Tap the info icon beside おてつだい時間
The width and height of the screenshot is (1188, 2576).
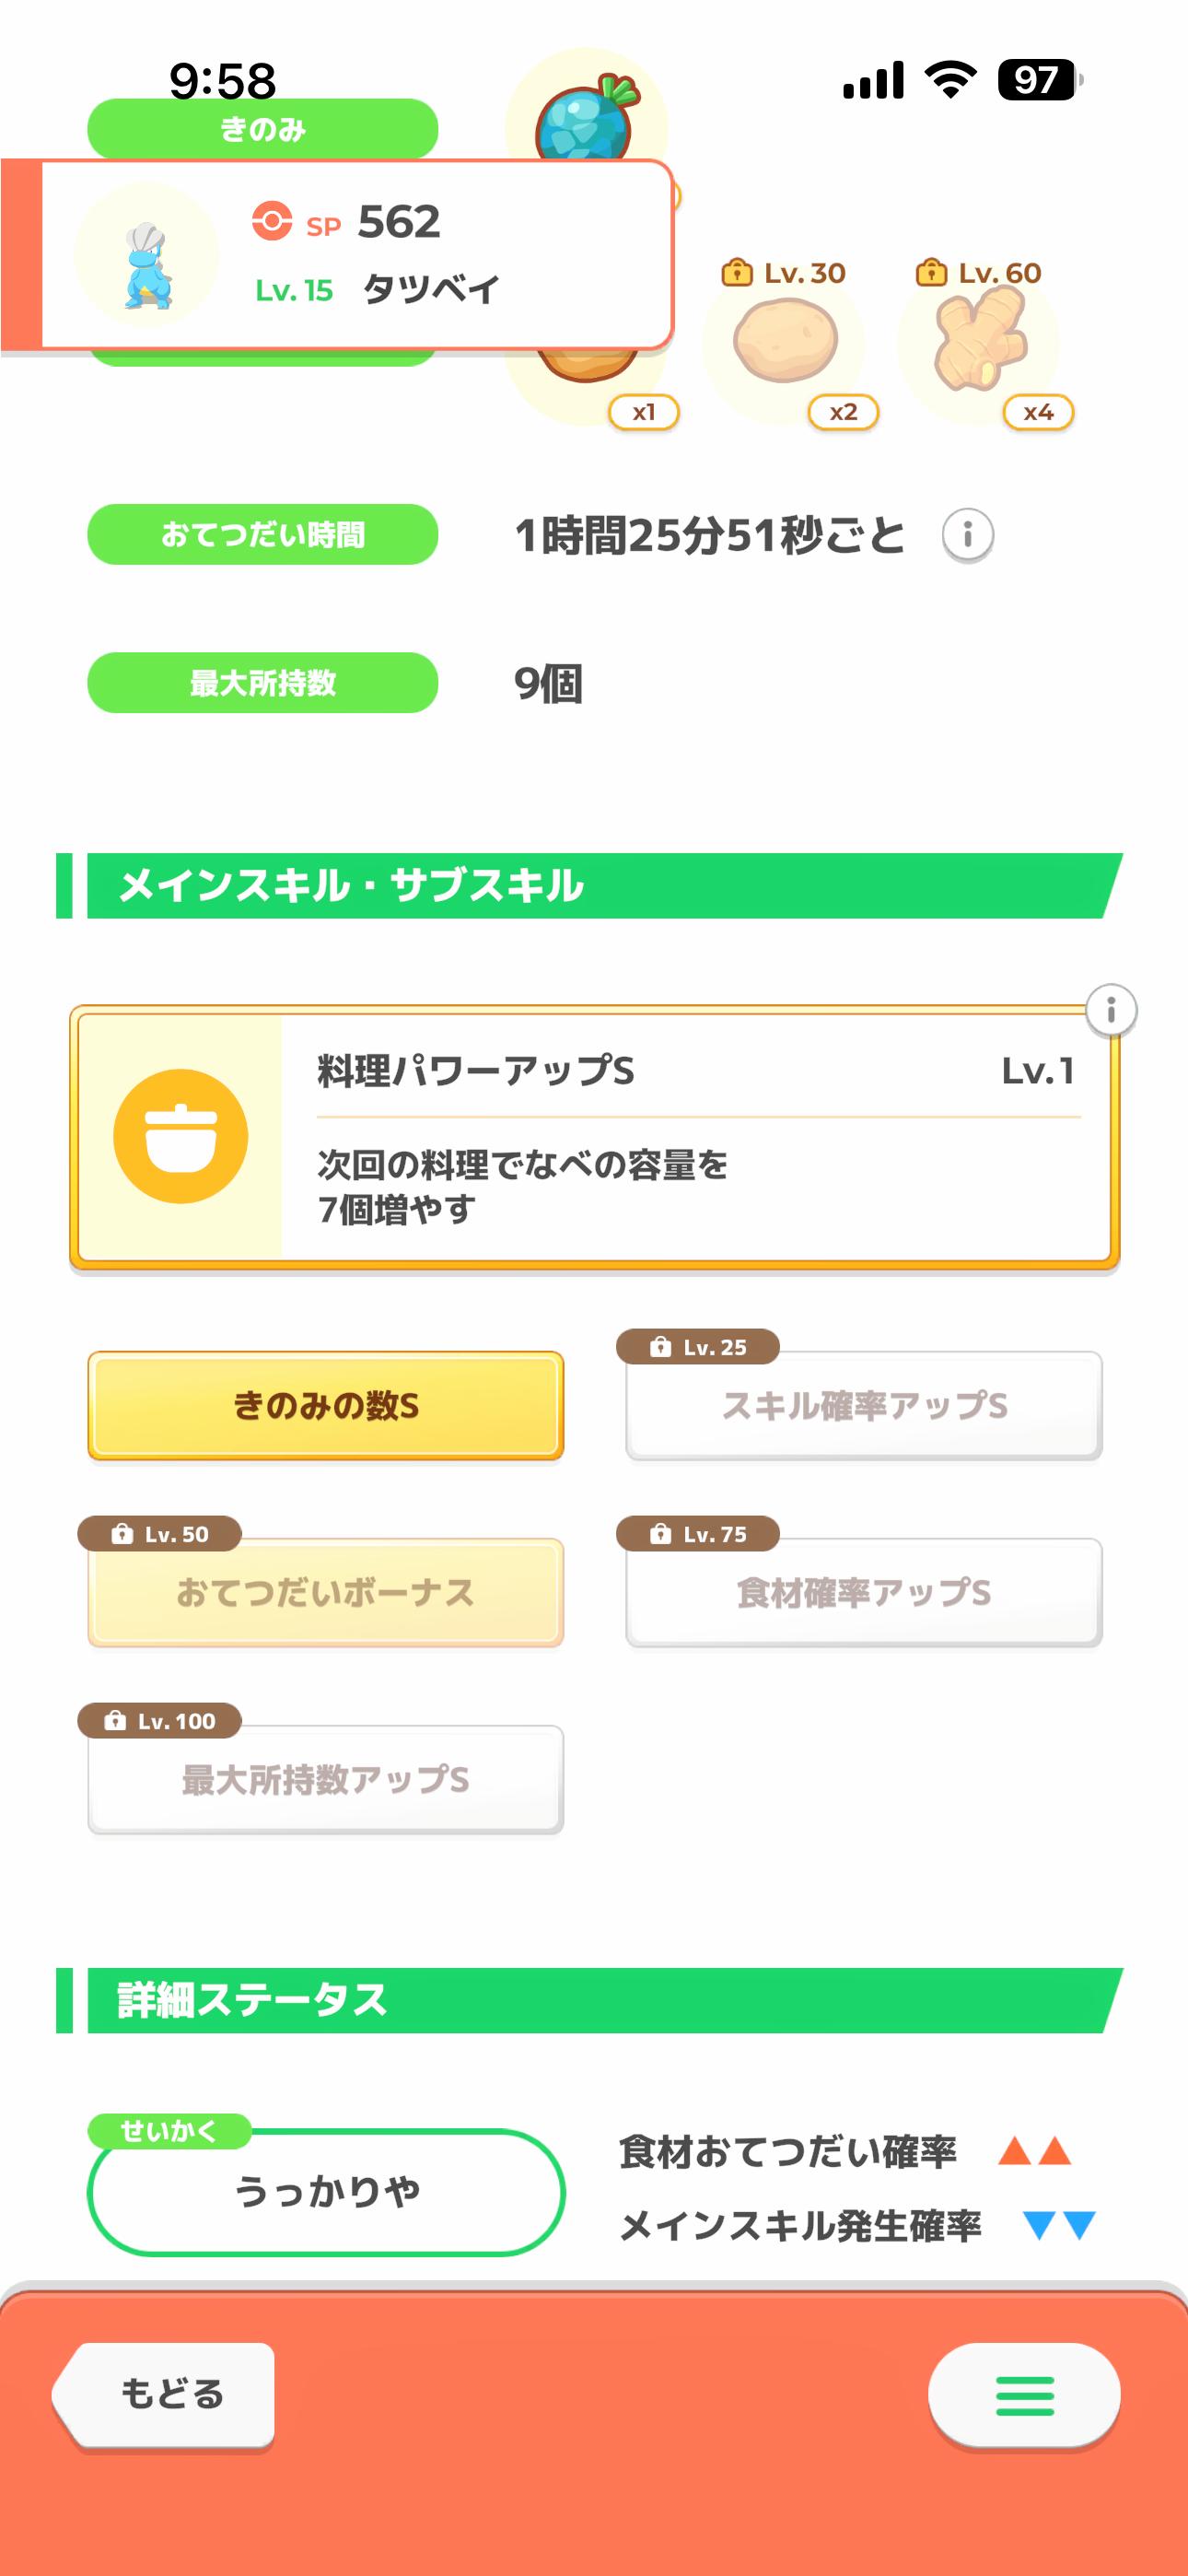(x=967, y=535)
